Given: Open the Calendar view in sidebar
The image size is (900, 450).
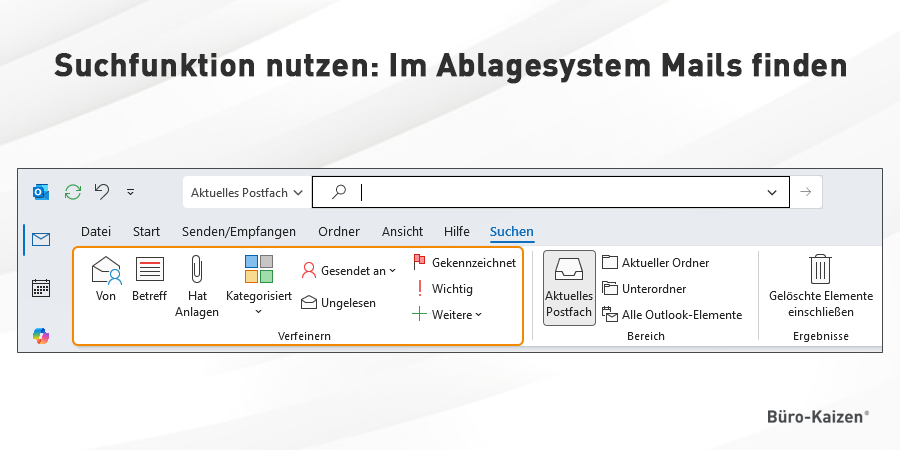Looking at the screenshot, I should [41, 288].
